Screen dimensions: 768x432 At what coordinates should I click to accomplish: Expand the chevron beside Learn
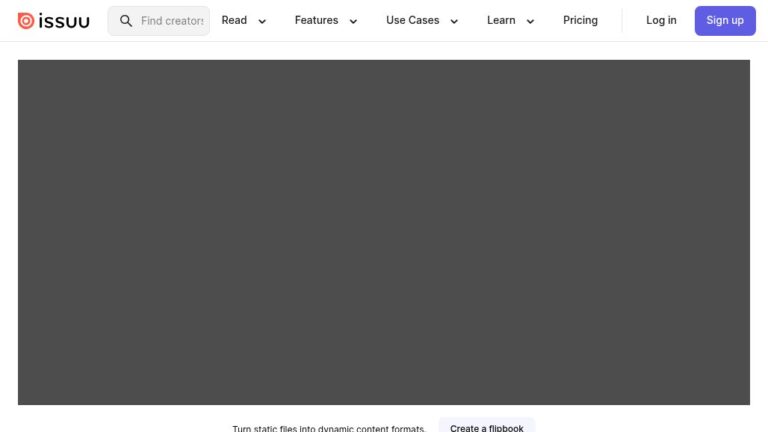point(530,21)
